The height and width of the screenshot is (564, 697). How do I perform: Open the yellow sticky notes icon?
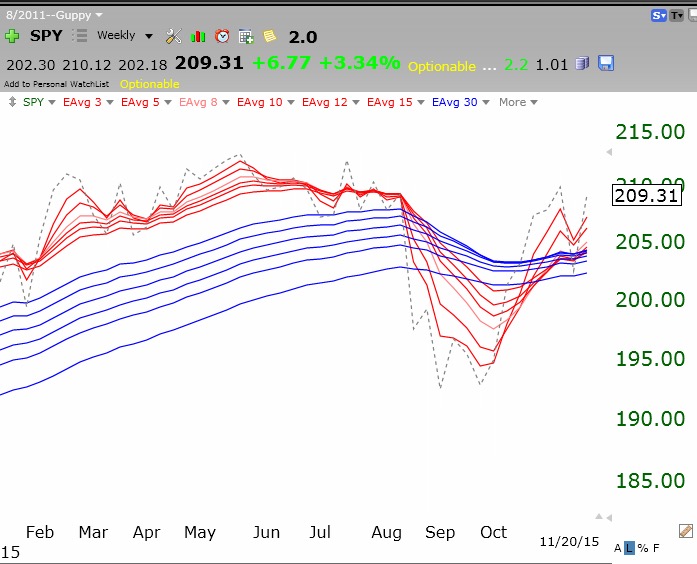click(270, 36)
